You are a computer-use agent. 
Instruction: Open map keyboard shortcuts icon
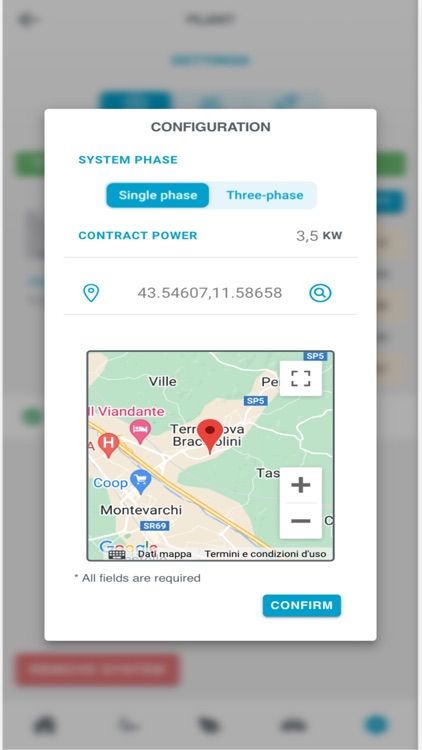117,554
